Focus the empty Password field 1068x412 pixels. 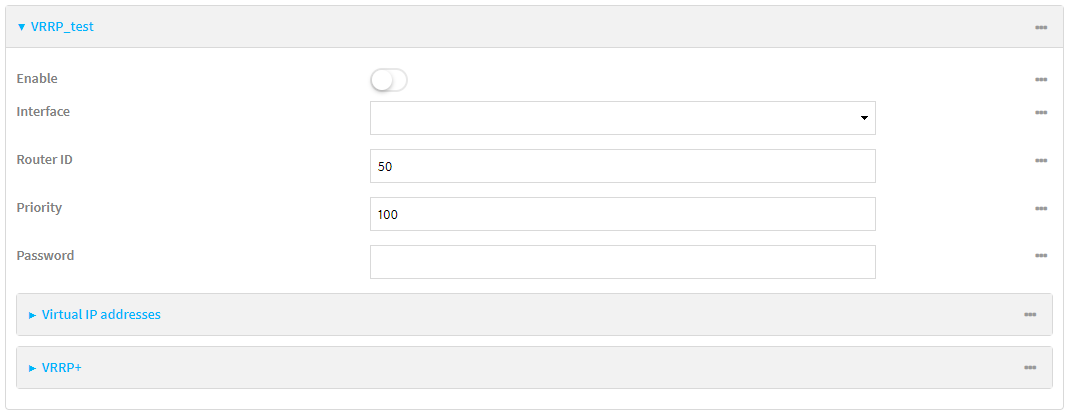tap(622, 262)
